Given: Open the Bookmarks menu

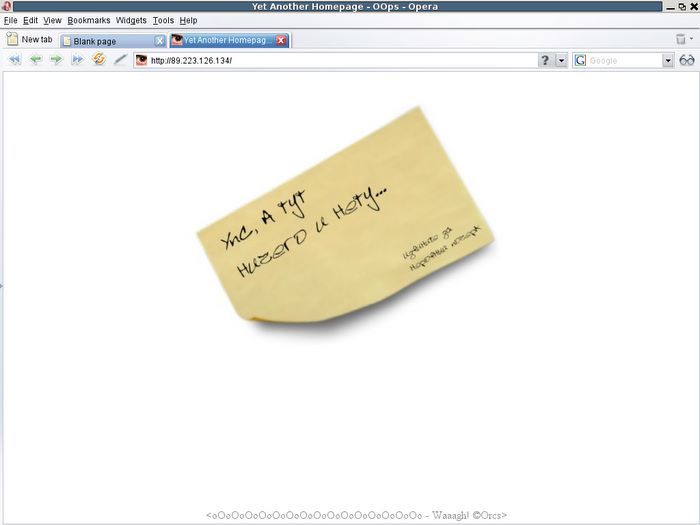Looking at the screenshot, I should pos(89,20).
